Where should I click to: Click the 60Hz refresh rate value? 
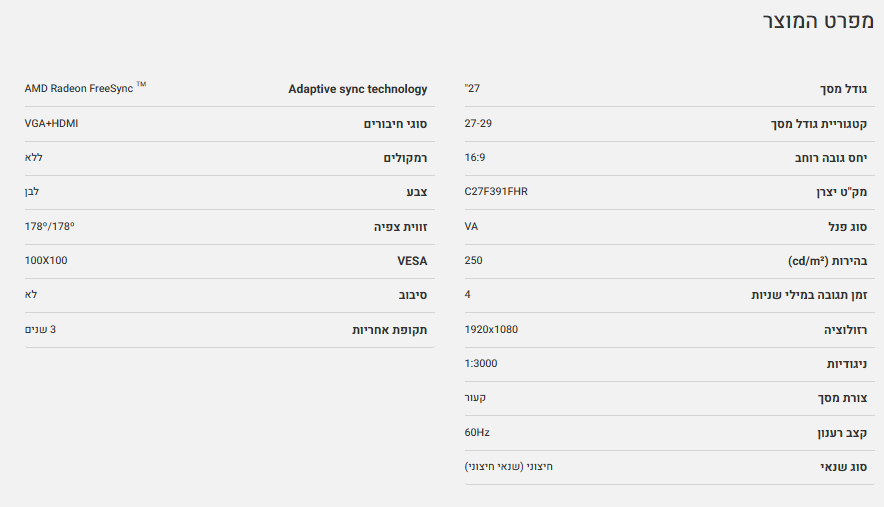click(477, 432)
